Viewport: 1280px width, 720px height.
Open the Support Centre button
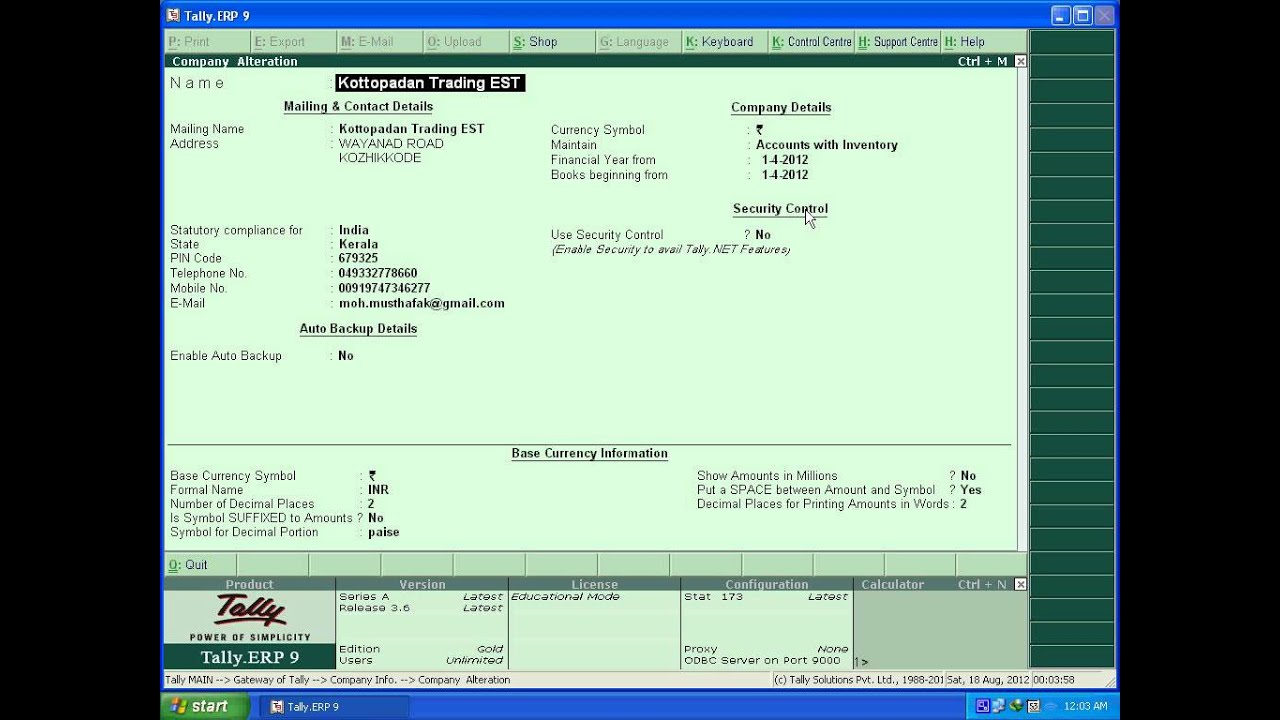point(897,42)
